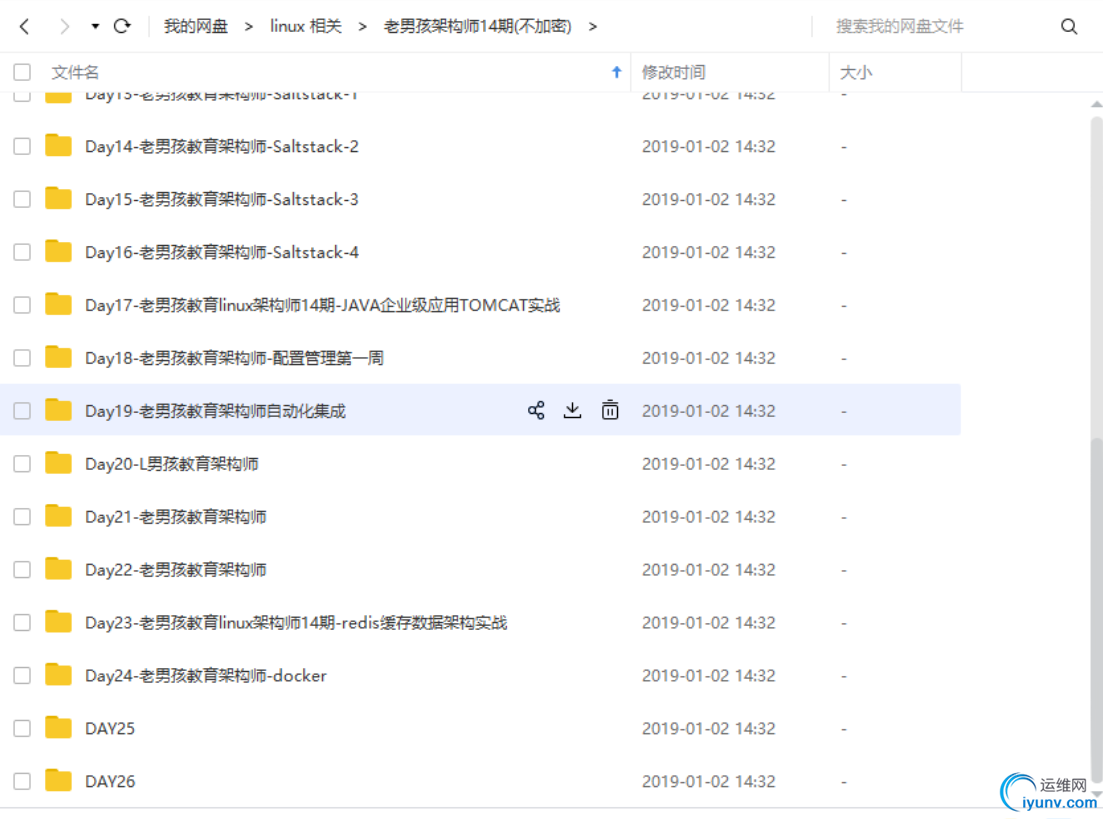Viewport: 1103px width, 819px height.
Task: Toggle the DAY25 row checkbox
Action: (23, 728)
